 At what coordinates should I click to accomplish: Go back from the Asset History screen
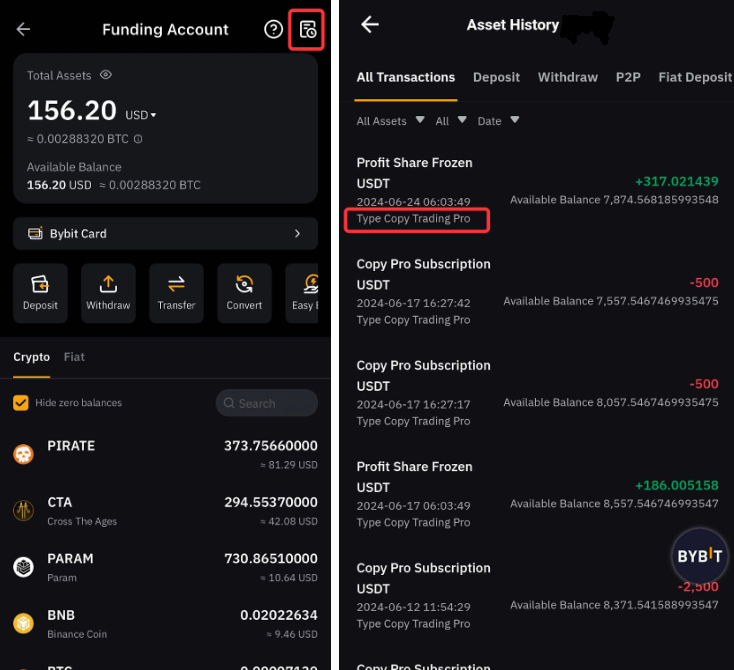tap(370, 24)
